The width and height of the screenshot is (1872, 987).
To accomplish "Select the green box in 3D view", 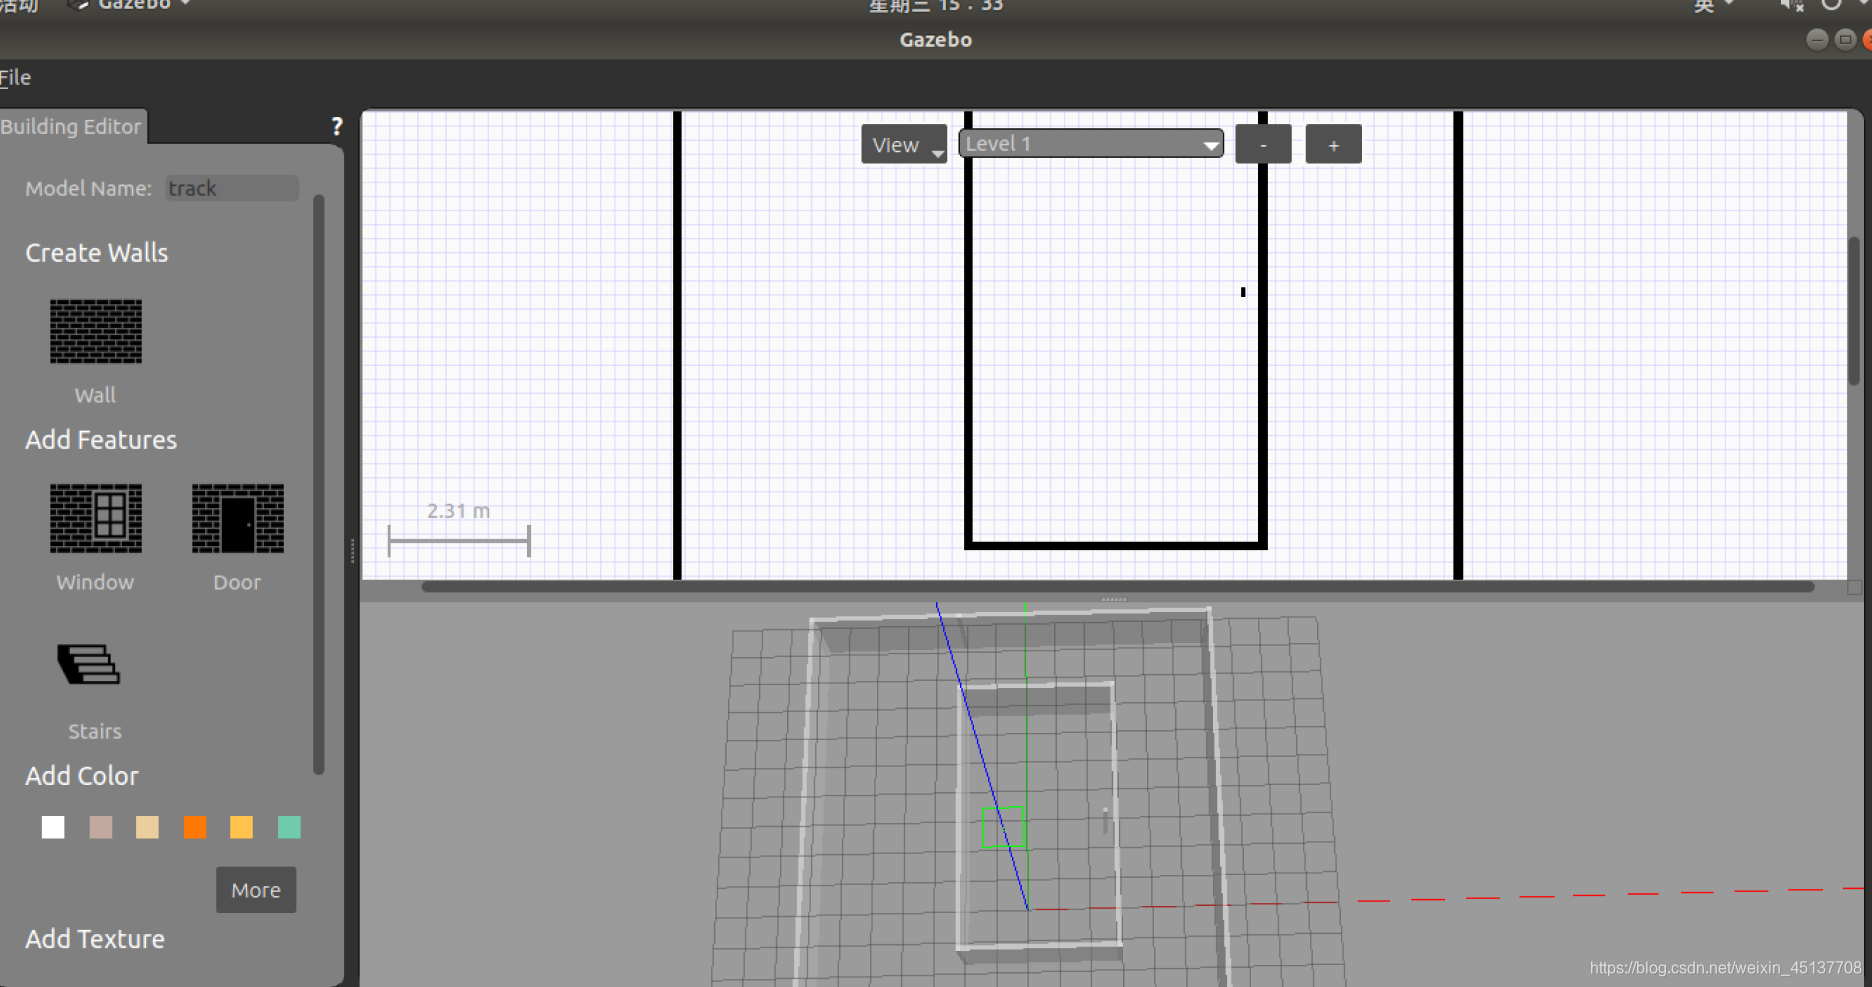I will pyautogui.click(x=1003, y=828).
